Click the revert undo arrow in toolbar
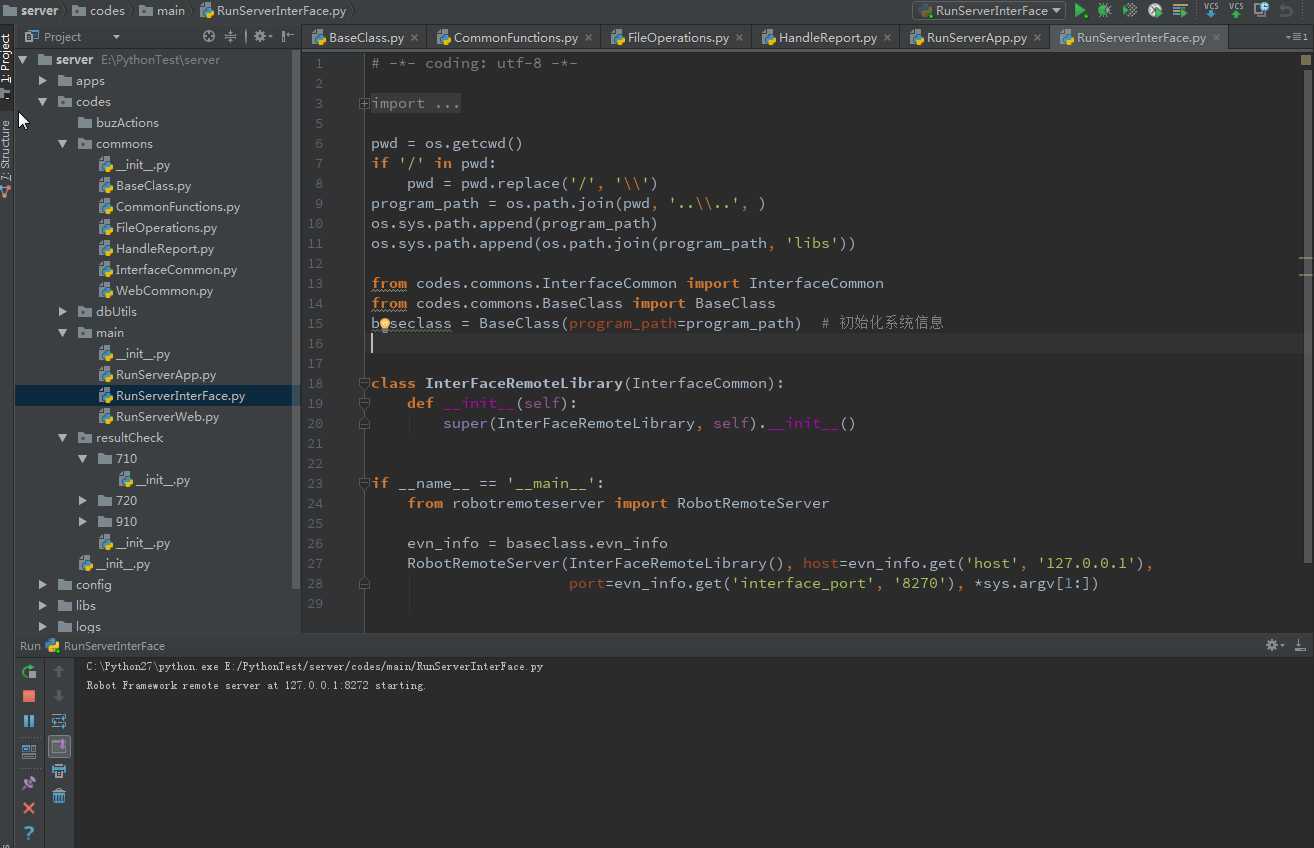 pyautogui.click(x=1286, y=10)
